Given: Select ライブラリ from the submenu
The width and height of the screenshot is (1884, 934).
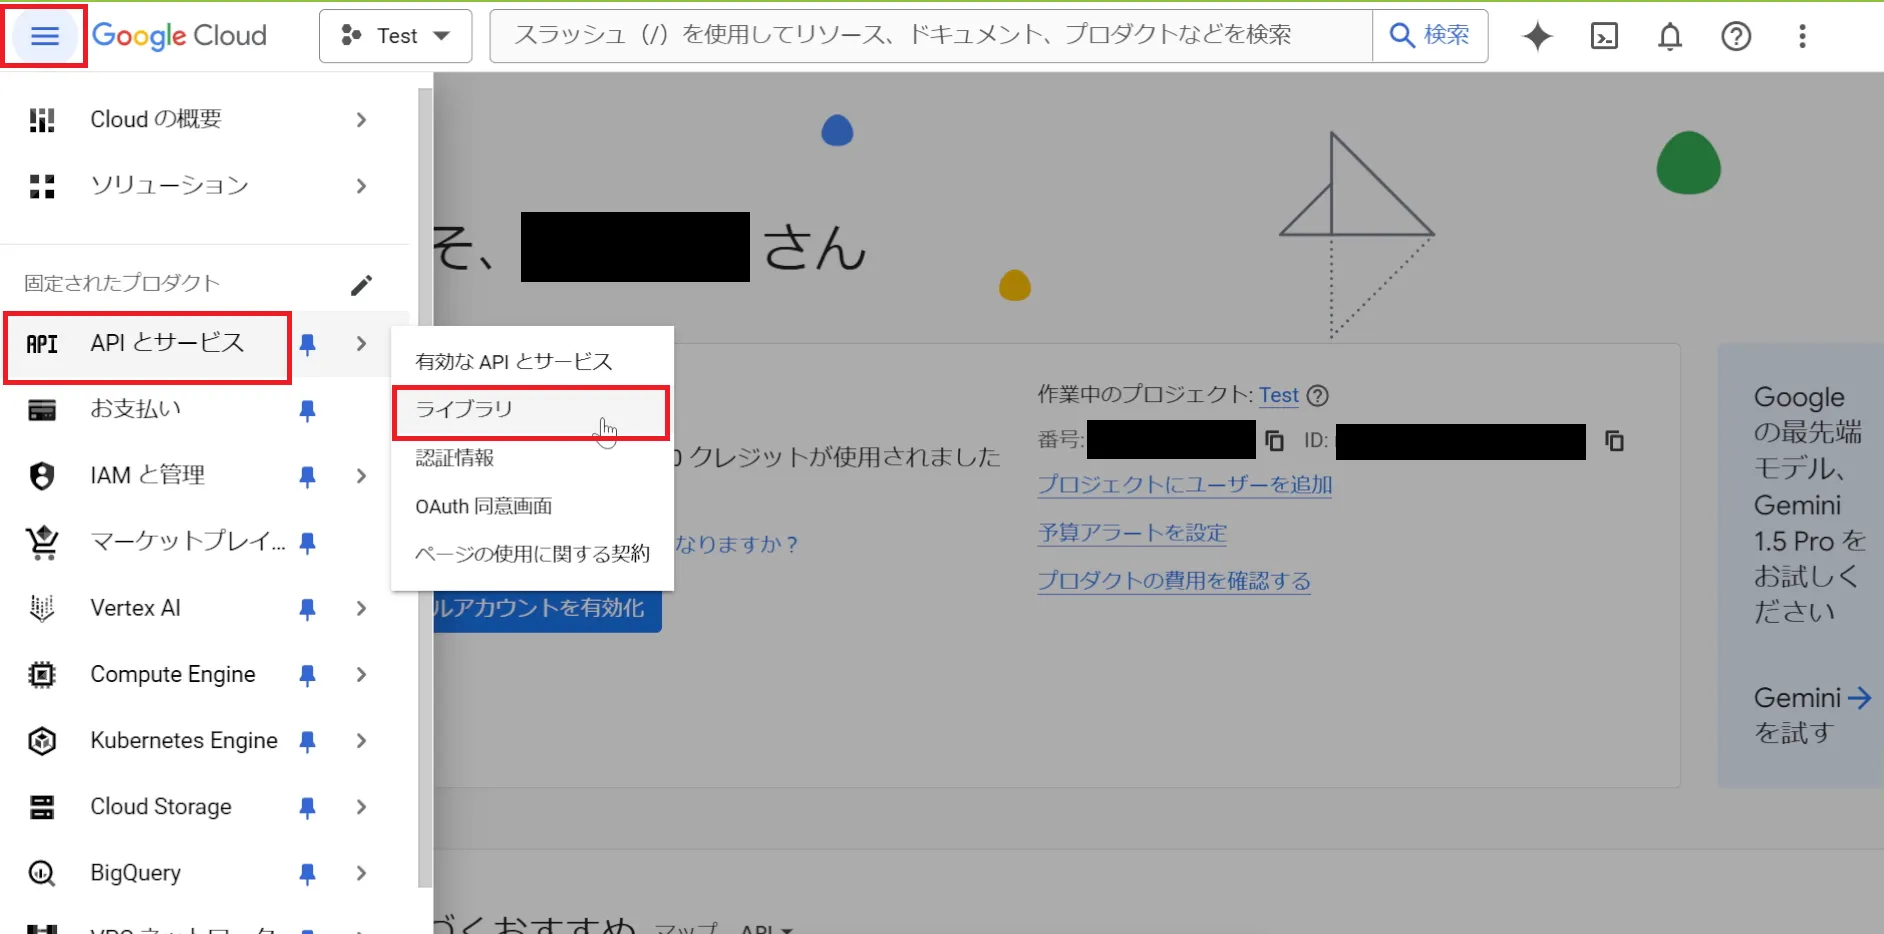Looking at the screenshot, I should (532, 410).
